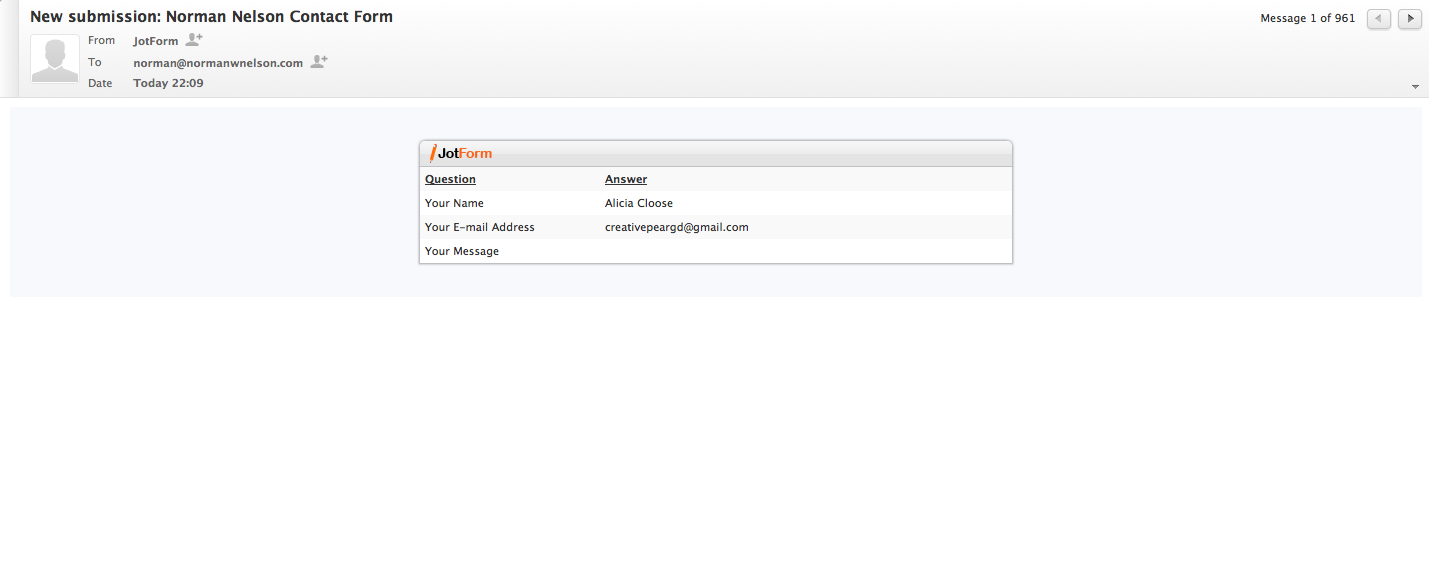
Task: Click the Your E-mail Address label
Action: coord(479,227)
